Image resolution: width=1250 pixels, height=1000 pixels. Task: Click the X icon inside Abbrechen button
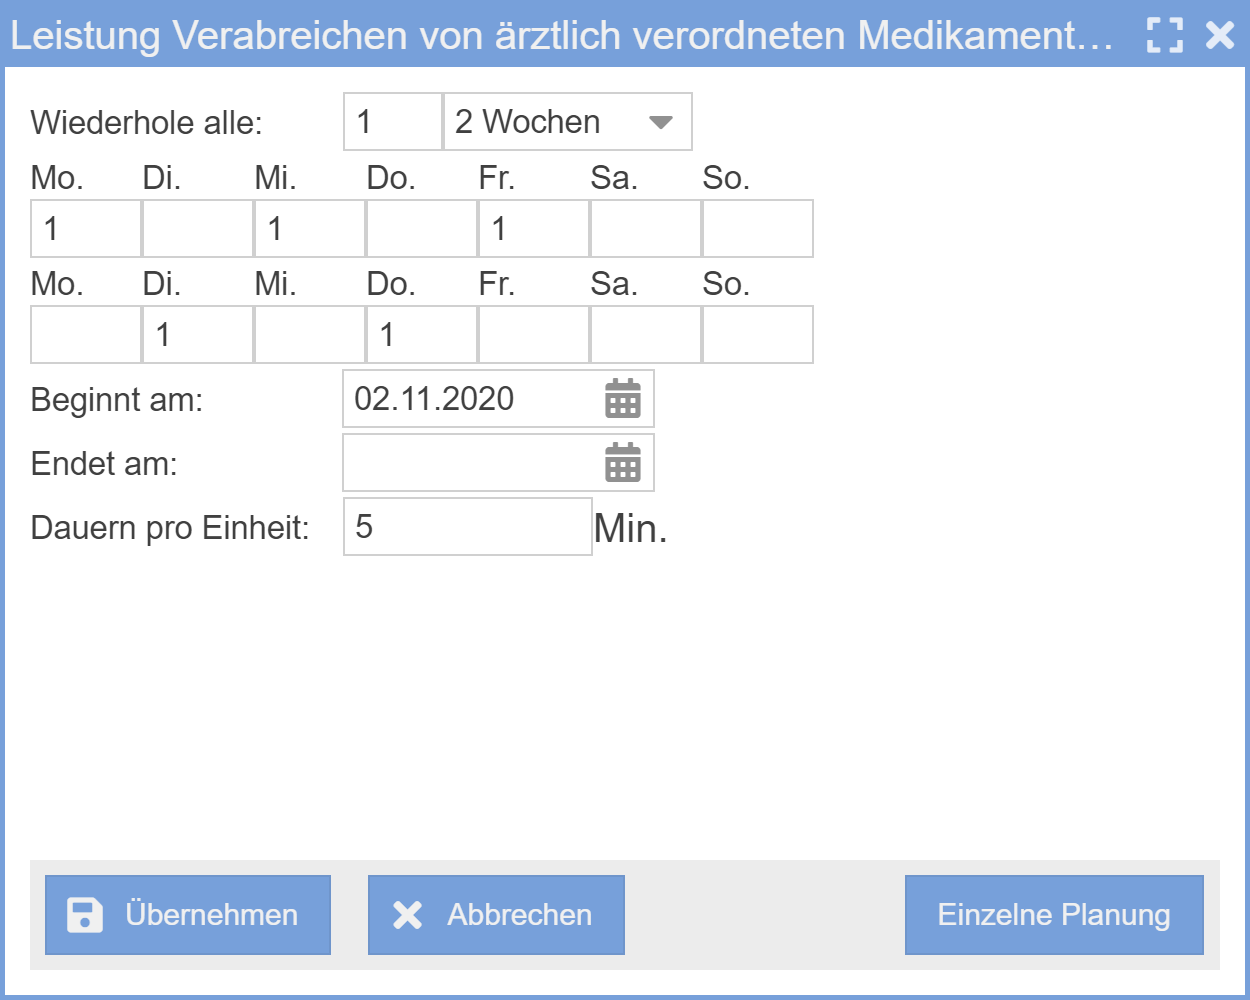point(406,912)
